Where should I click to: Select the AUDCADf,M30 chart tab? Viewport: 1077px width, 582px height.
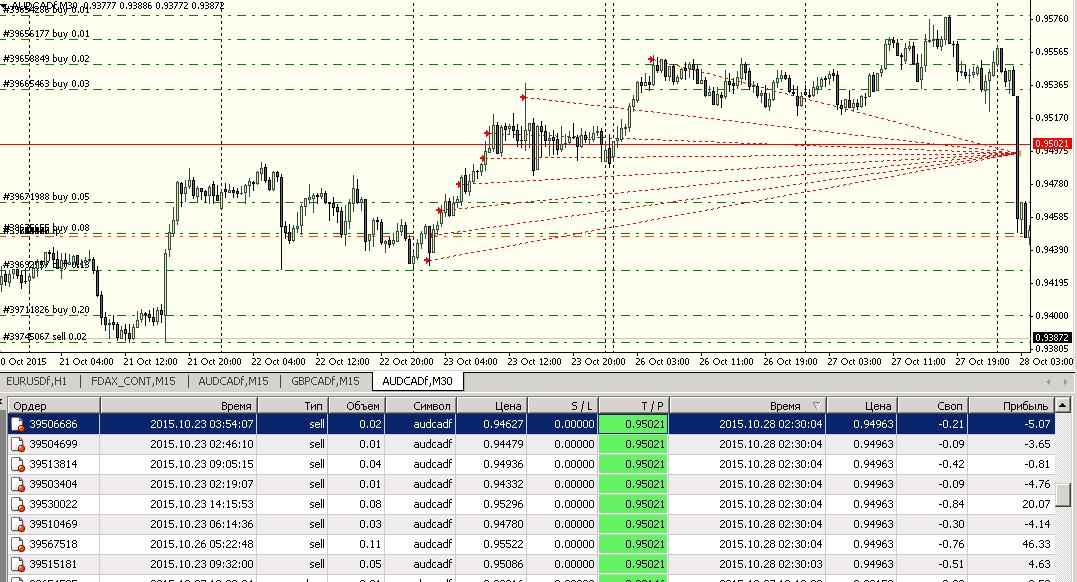pyautogui.click(x=418, y=381)
